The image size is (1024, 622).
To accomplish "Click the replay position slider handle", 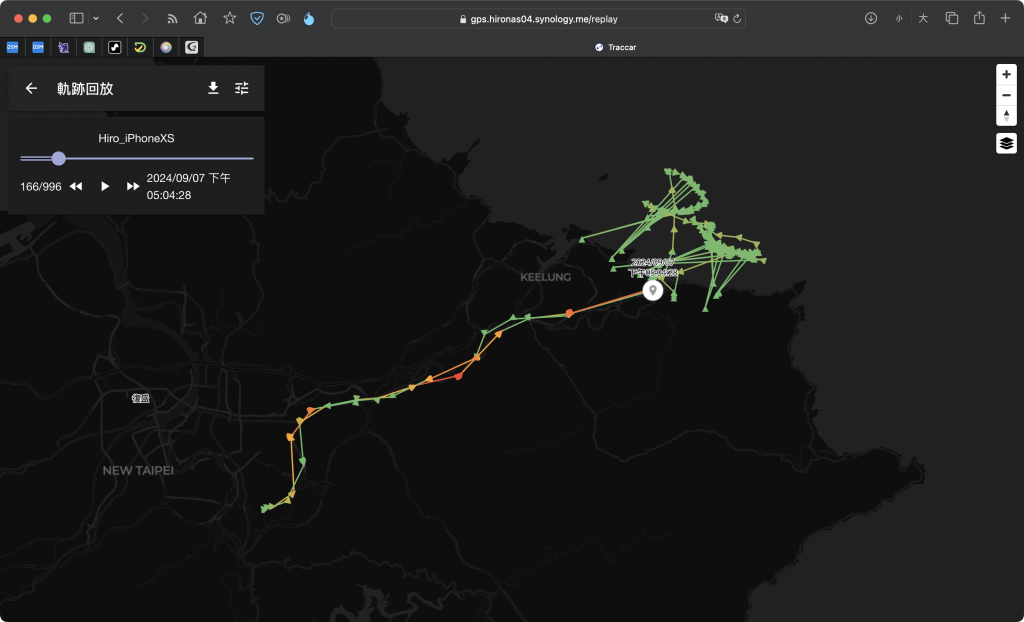I will click(58, 158).
